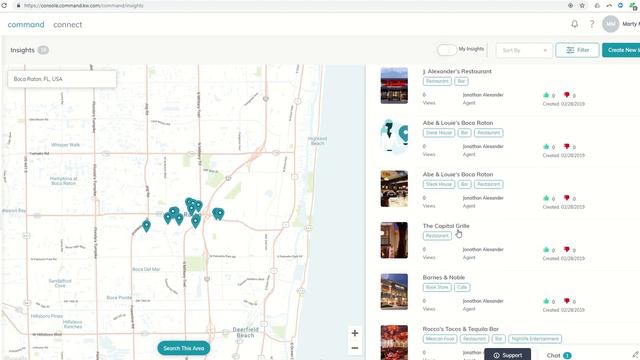
Task: Thumbs down Barnes & Noble insight
Action: click(x=567, y=301)
